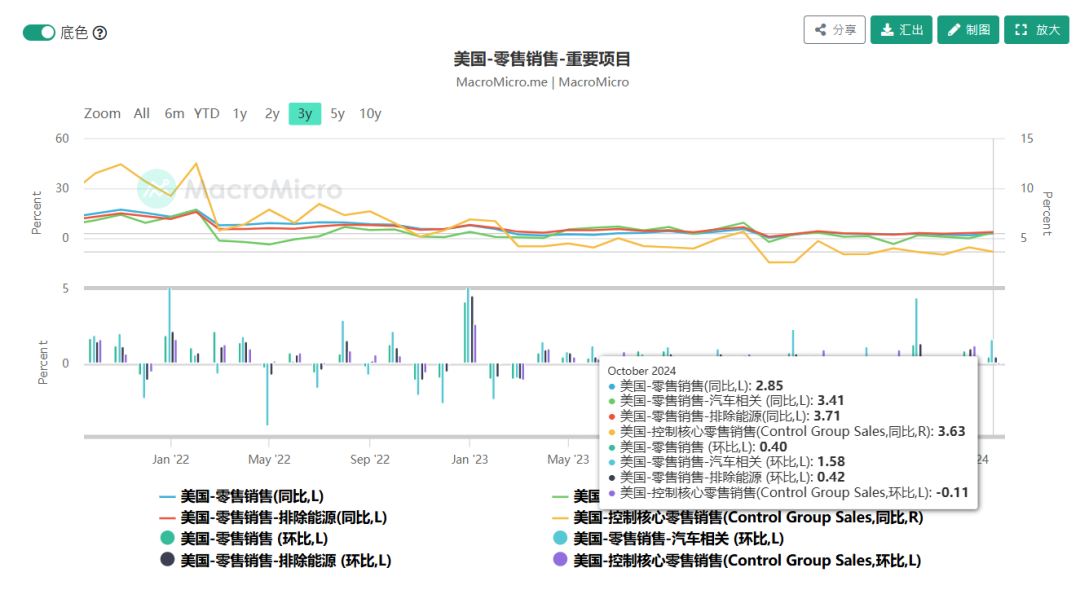Toggle 汽车相关 (环比,L) cyan dot legend
Viewport: 1080px width, 612px height.
[x=560, y=539]
